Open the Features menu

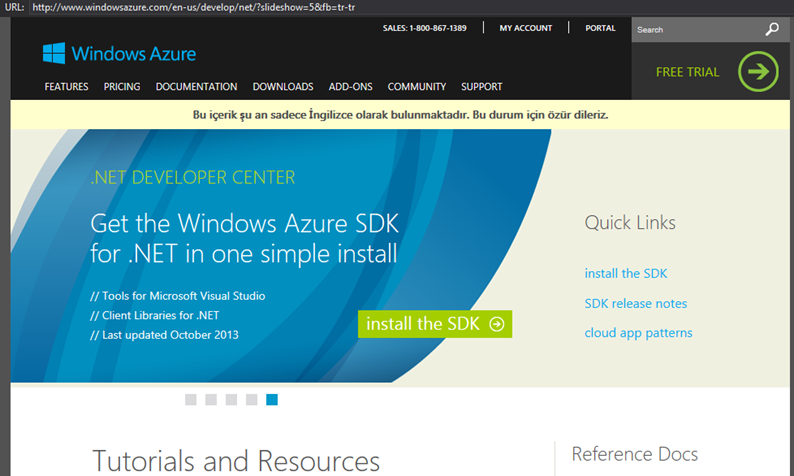point(66,87)
